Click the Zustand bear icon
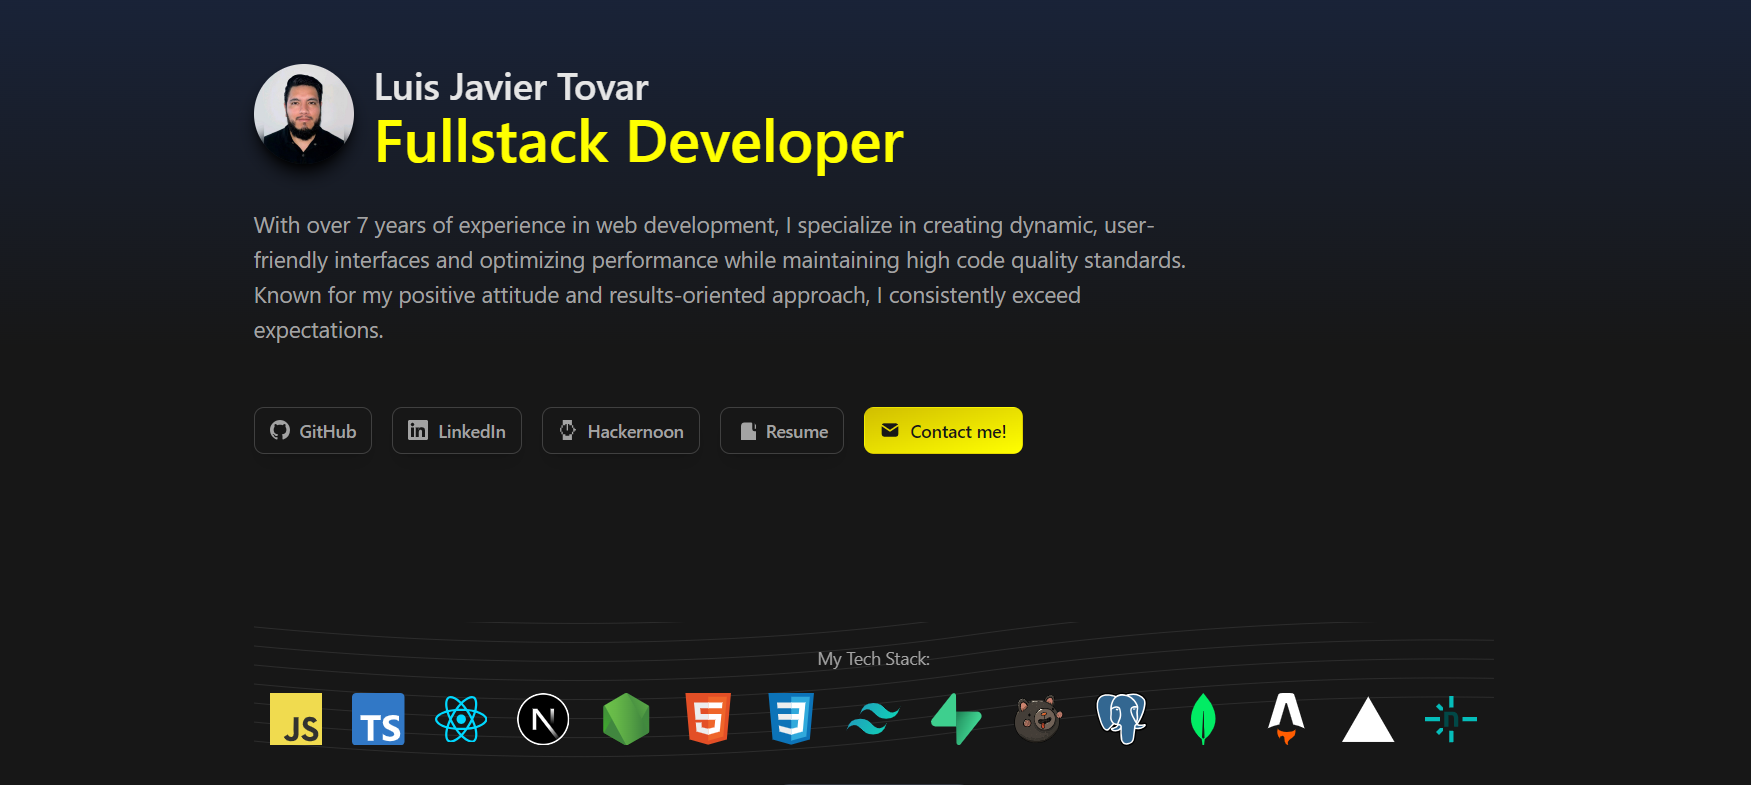The width and height of the screenshot is (1751, 785). 1038,719
